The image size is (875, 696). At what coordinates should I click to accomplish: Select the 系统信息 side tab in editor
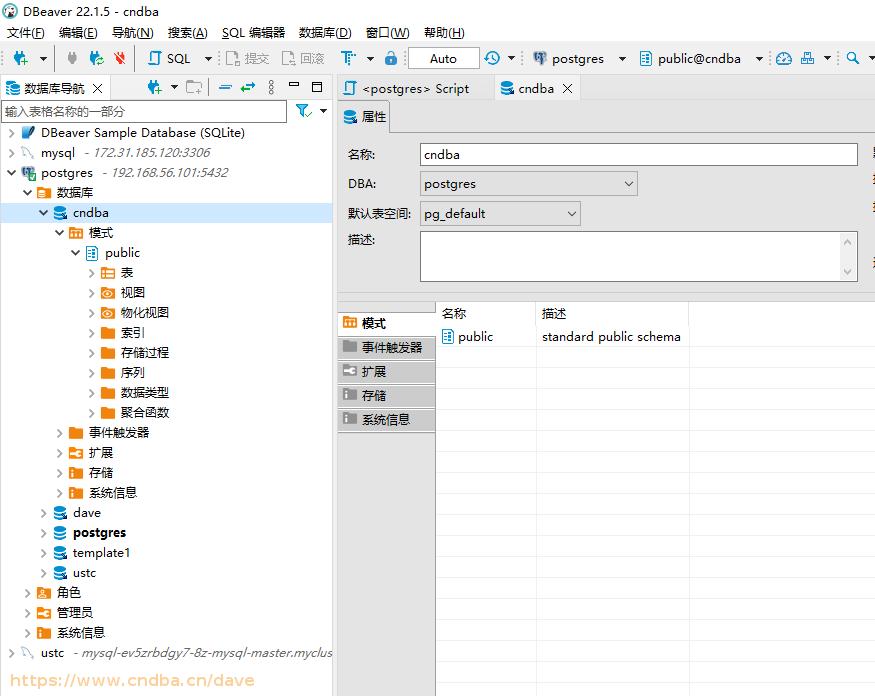coord(386,419)
